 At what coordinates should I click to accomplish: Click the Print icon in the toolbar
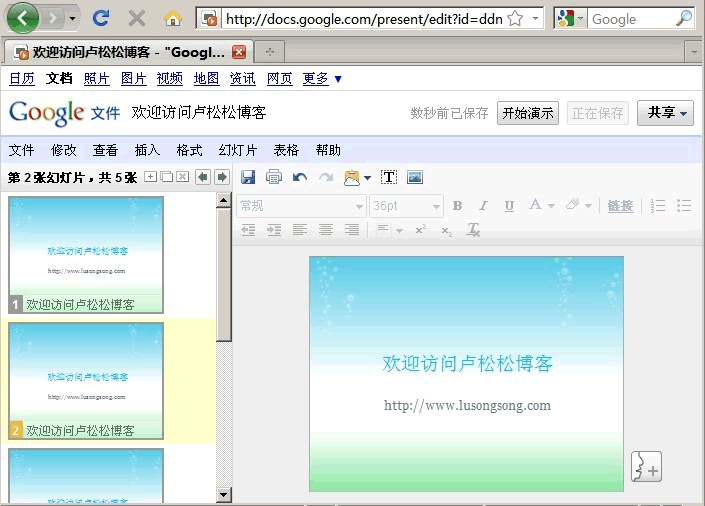(274, 177)
